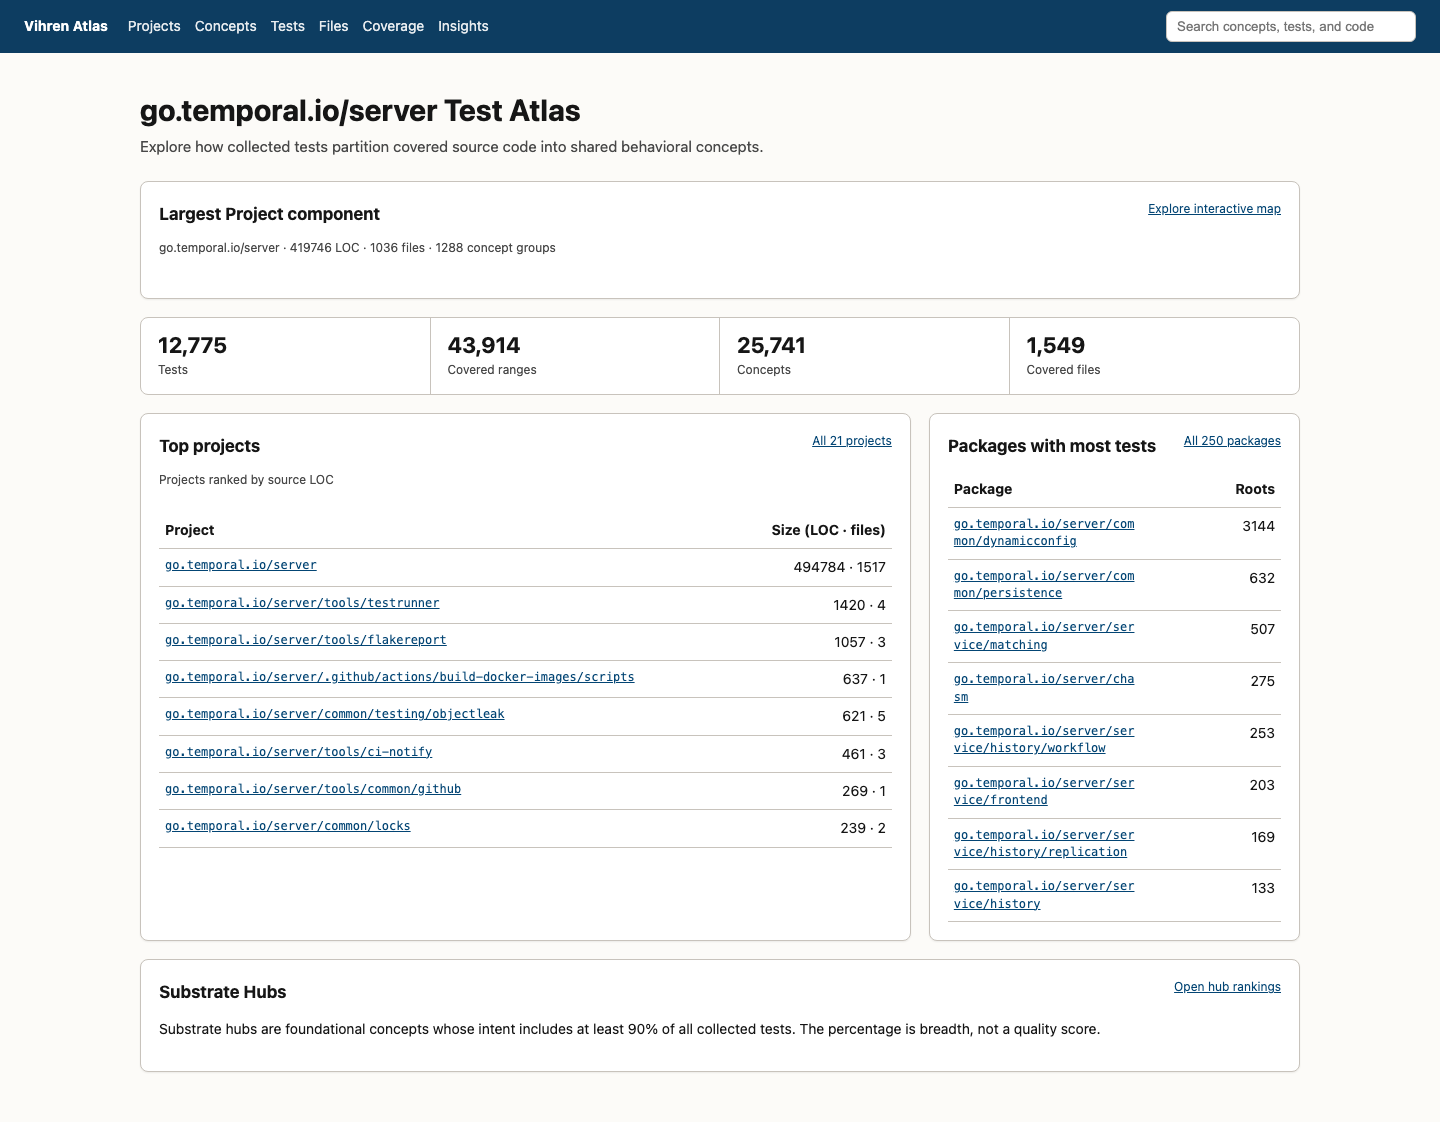Screen dimensions: 1440x1122
Task: Click the roots value 507
Action: tap(1262, 629)
